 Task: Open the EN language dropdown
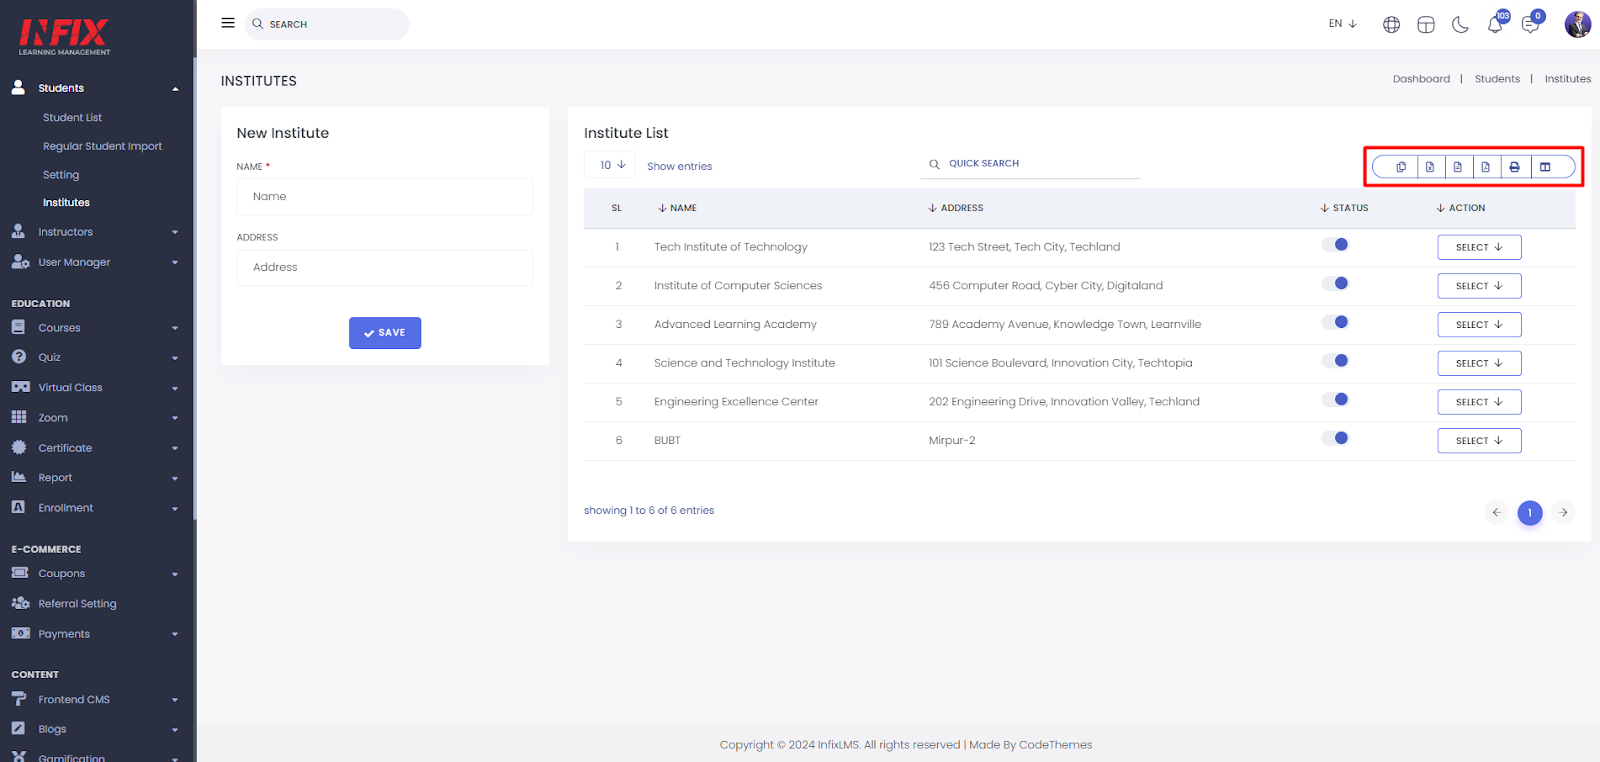(x=1342, y=24)
